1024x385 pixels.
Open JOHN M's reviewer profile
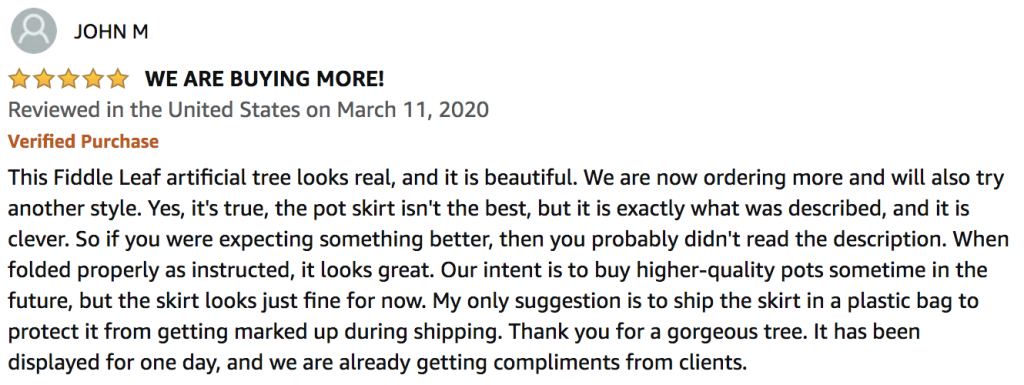(x=111, y=32)
